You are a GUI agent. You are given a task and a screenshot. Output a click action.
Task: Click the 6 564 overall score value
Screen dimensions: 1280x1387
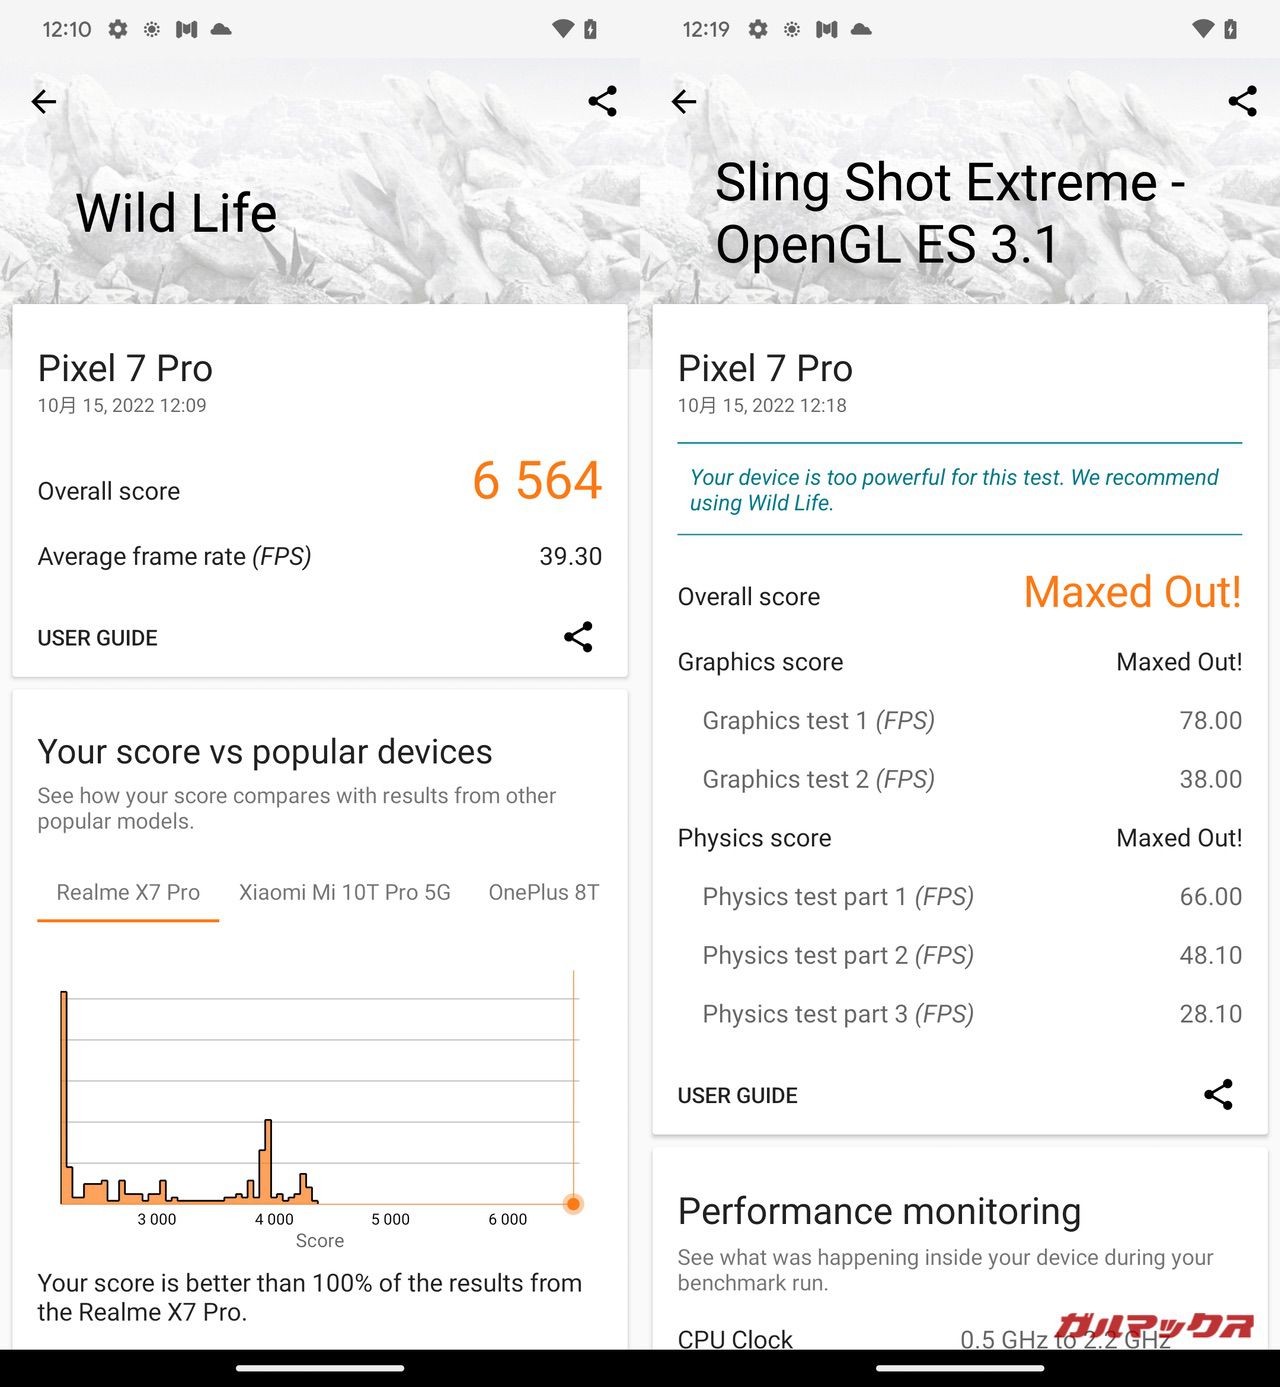(537, 481)
